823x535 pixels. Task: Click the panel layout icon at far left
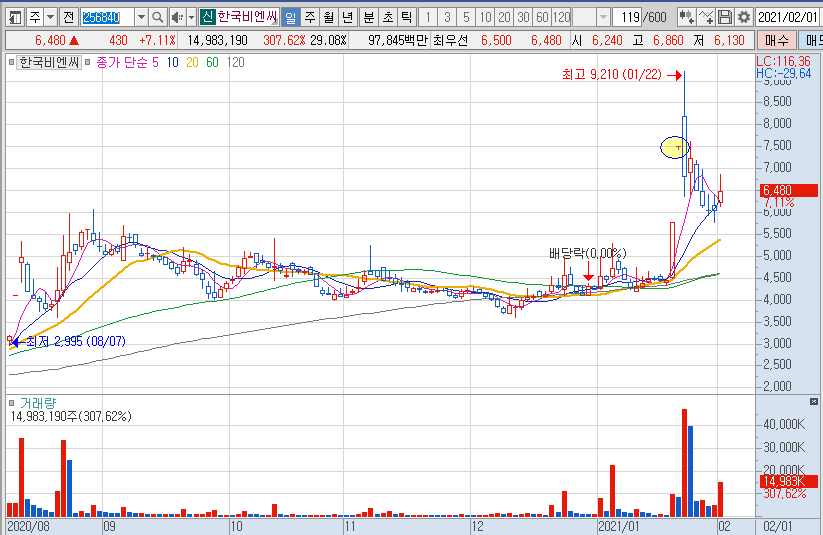[x=13, y=17]
